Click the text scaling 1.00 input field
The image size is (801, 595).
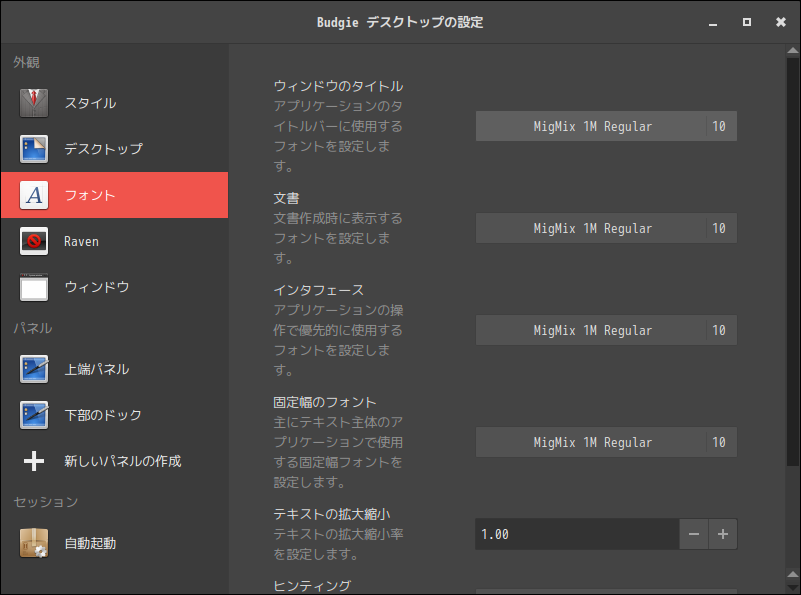[x=577, y=534]
